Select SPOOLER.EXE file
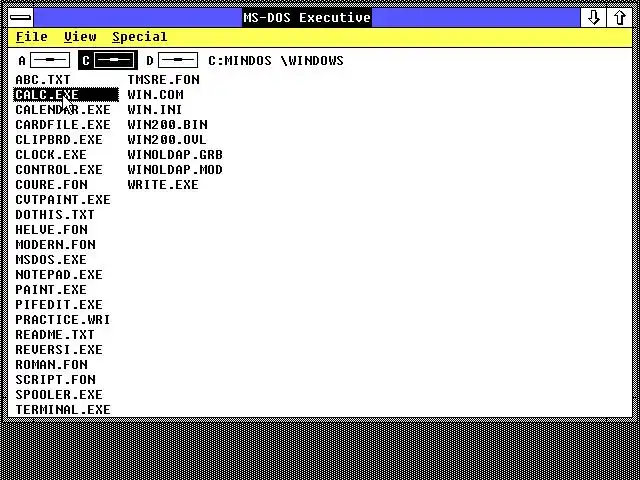Image resolution: width=640 pixels, height=480 pixels. click(59, 395)
